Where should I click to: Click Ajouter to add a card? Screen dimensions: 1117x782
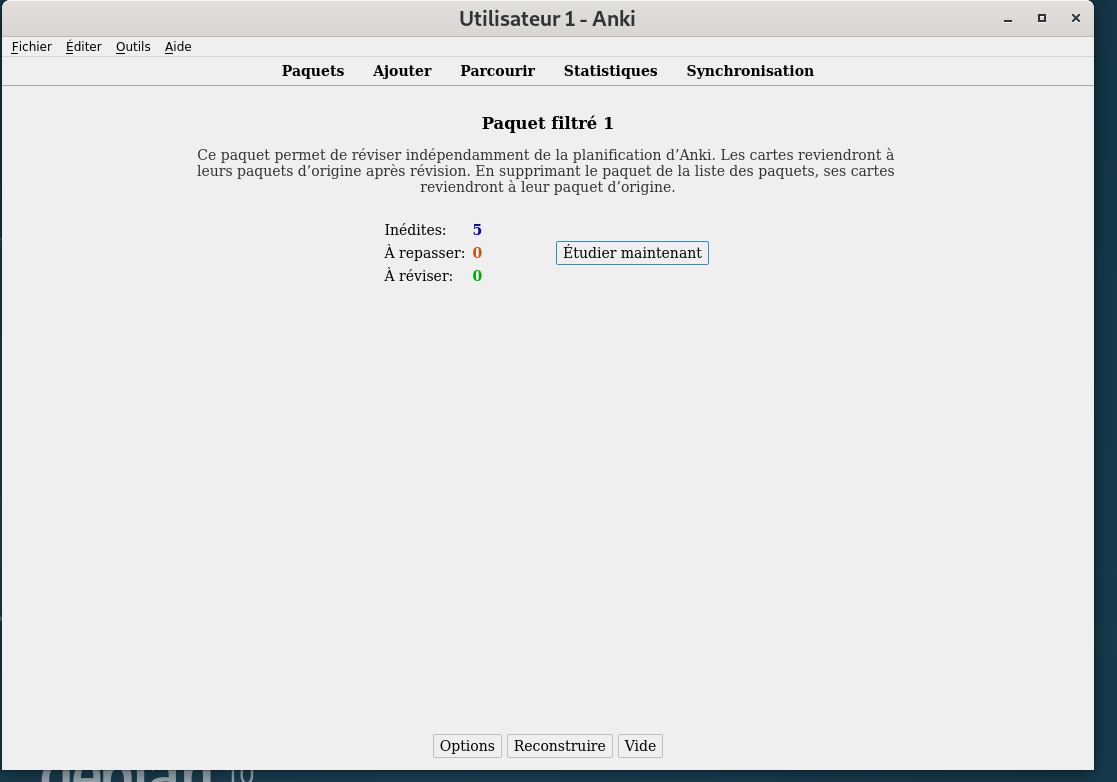pyautogui.click(x=402, y=71)
